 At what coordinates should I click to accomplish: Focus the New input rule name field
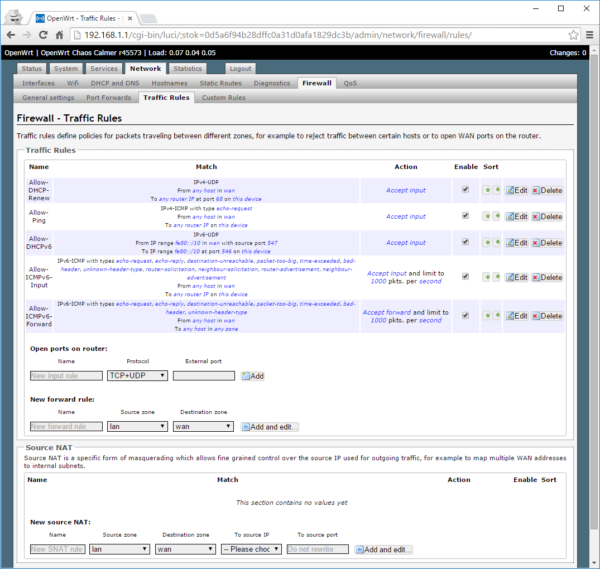tap(66, 376)
